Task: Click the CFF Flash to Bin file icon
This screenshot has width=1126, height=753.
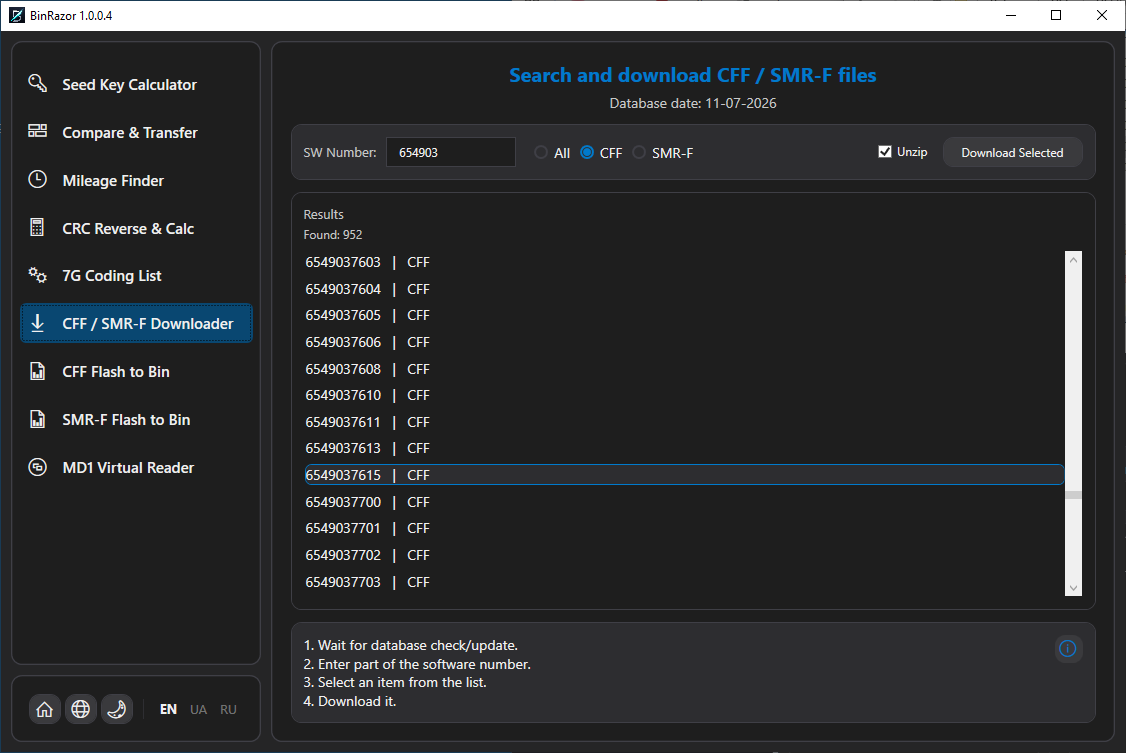Action: coord(37,371)
